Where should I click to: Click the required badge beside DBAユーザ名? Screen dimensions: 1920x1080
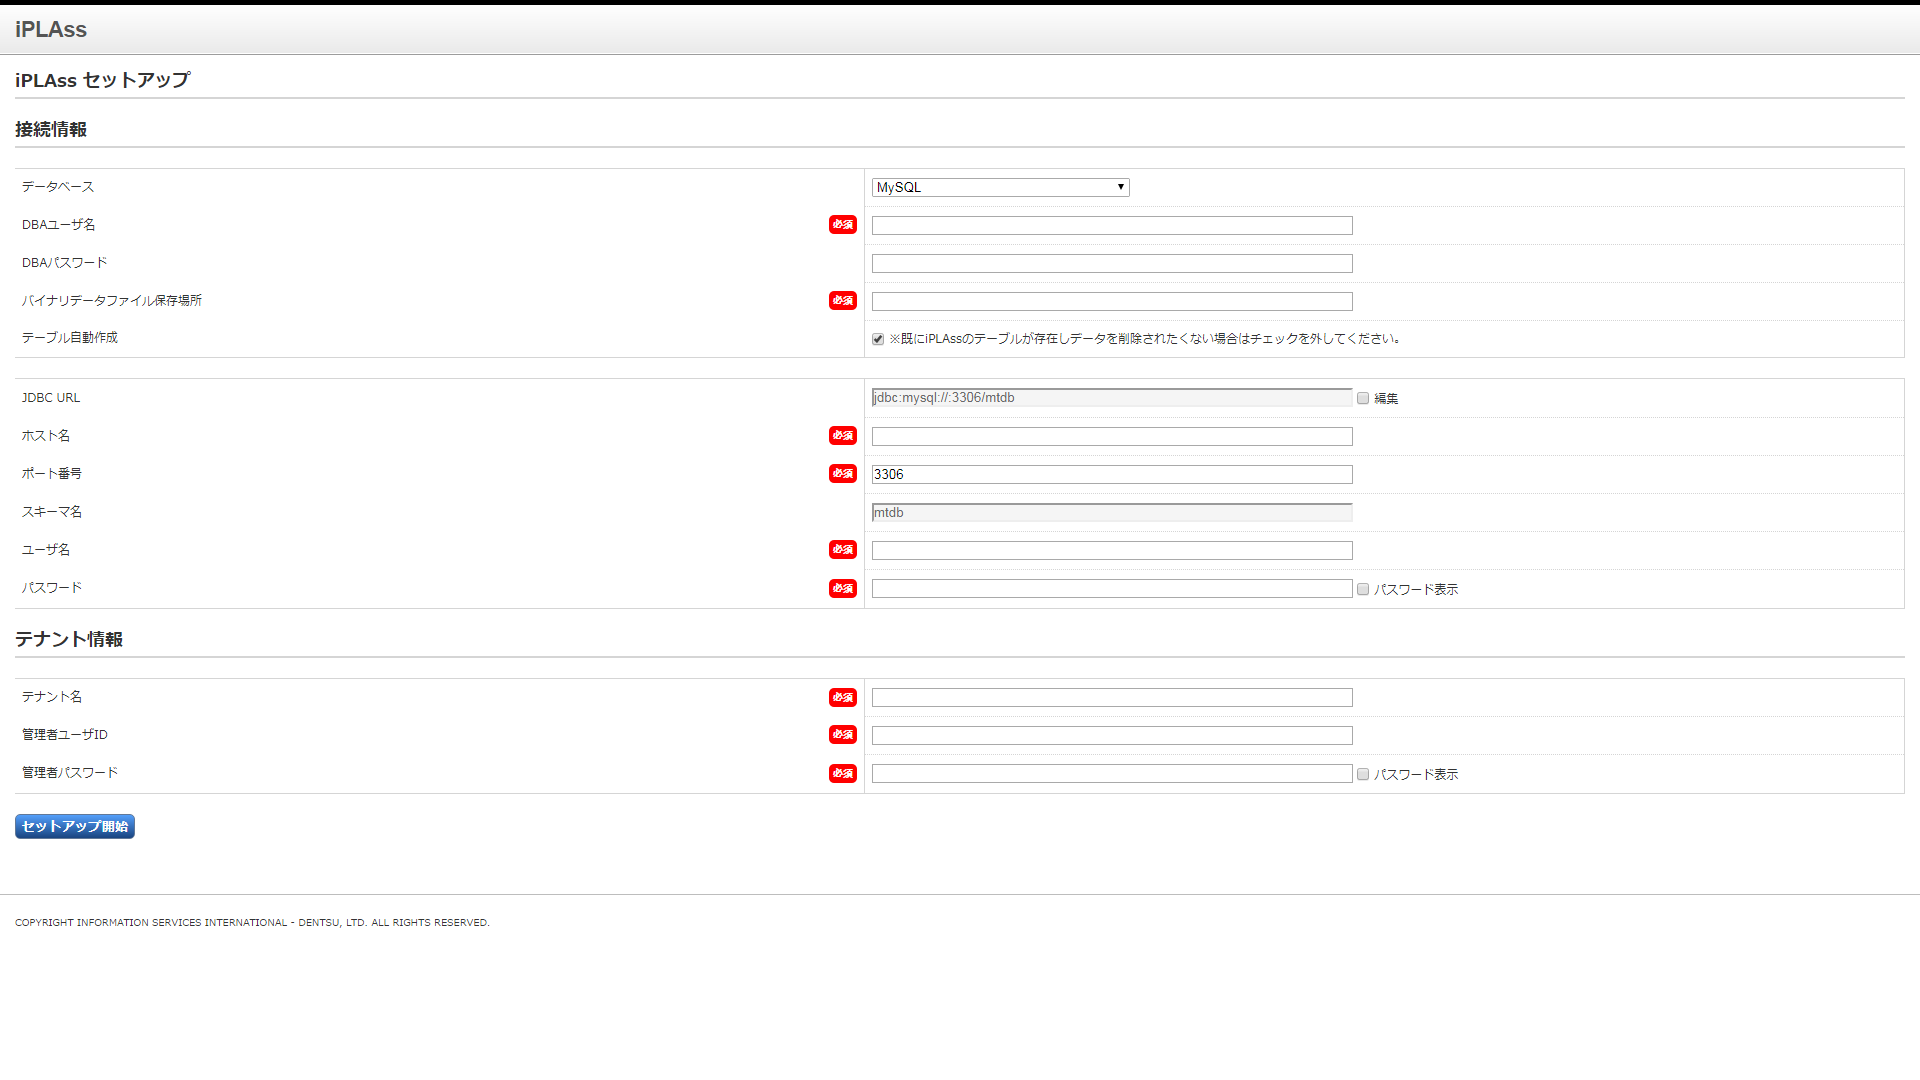tap(843, 225)
